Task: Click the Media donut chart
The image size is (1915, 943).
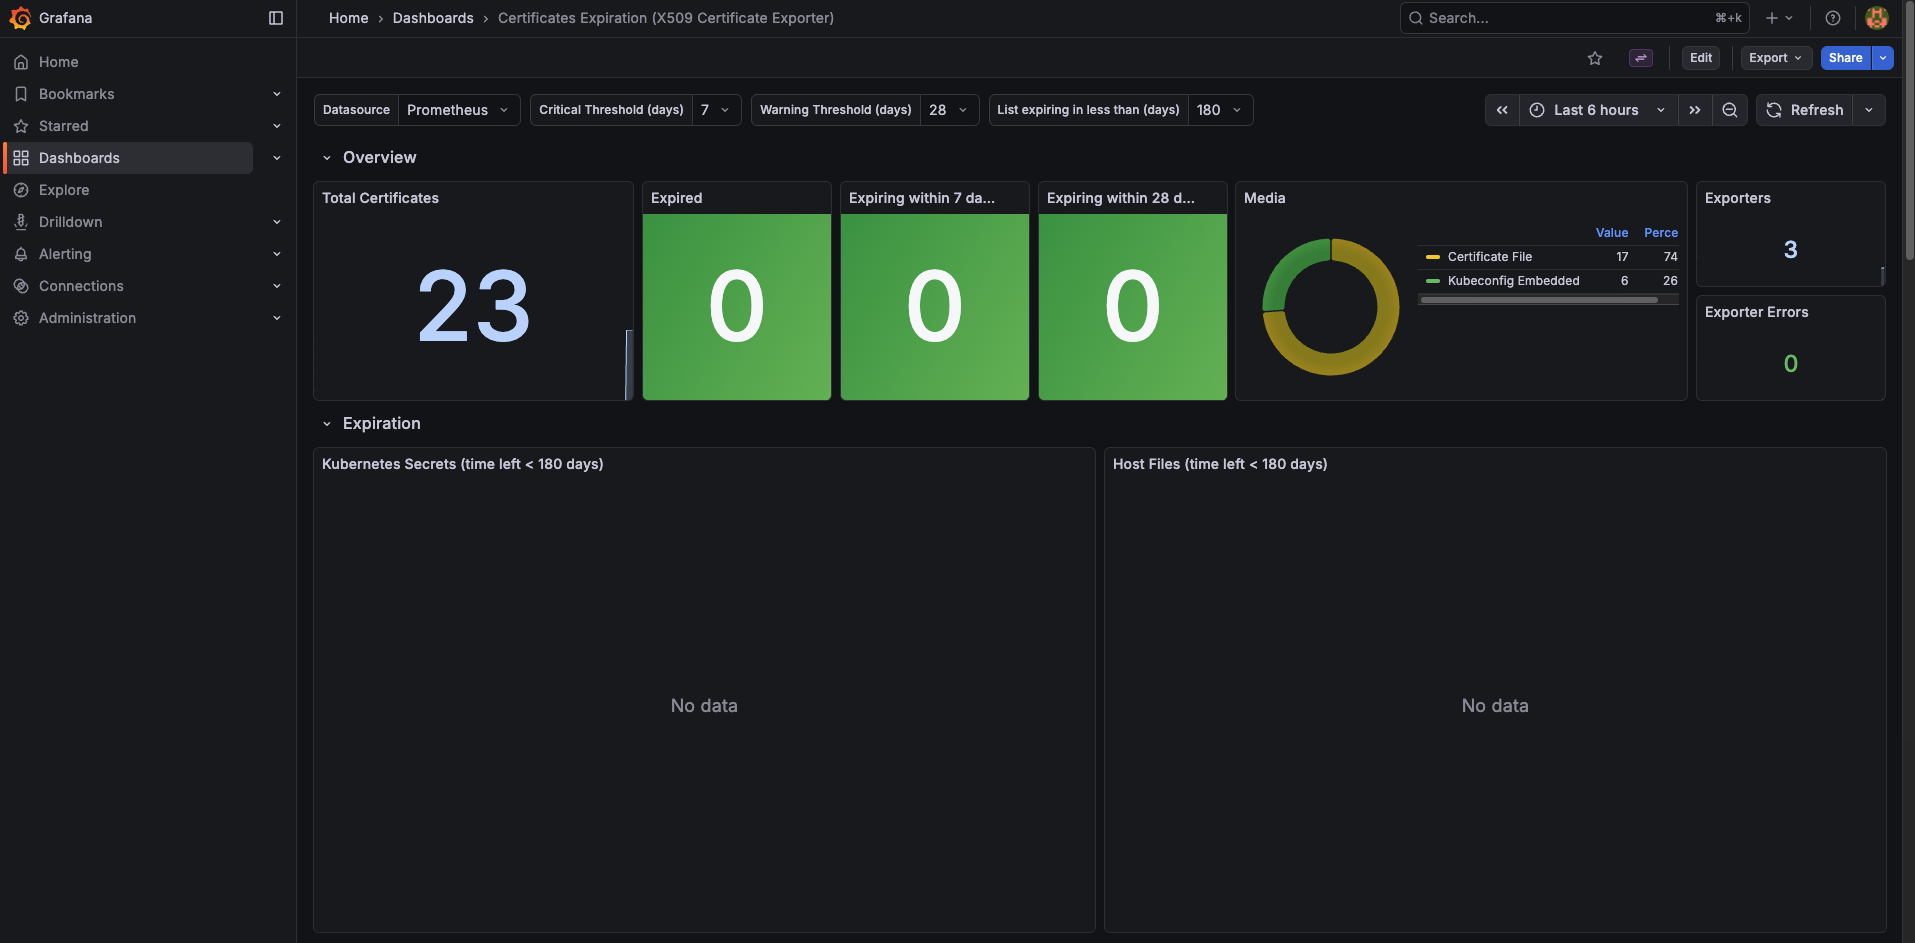Action: pyautogui.click(x=1330, y=307)
